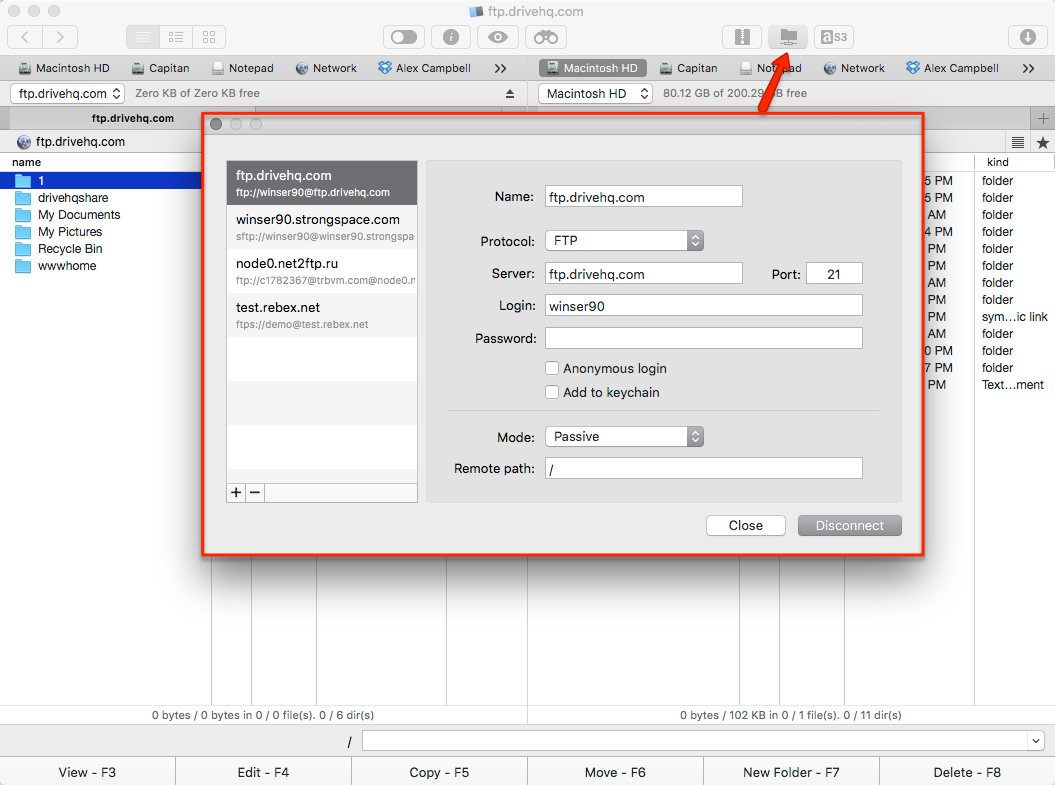Image resolution: width=1055 pixels, height=785 pixels.
Task: Click View - F3 button
Action: (87, 772)
